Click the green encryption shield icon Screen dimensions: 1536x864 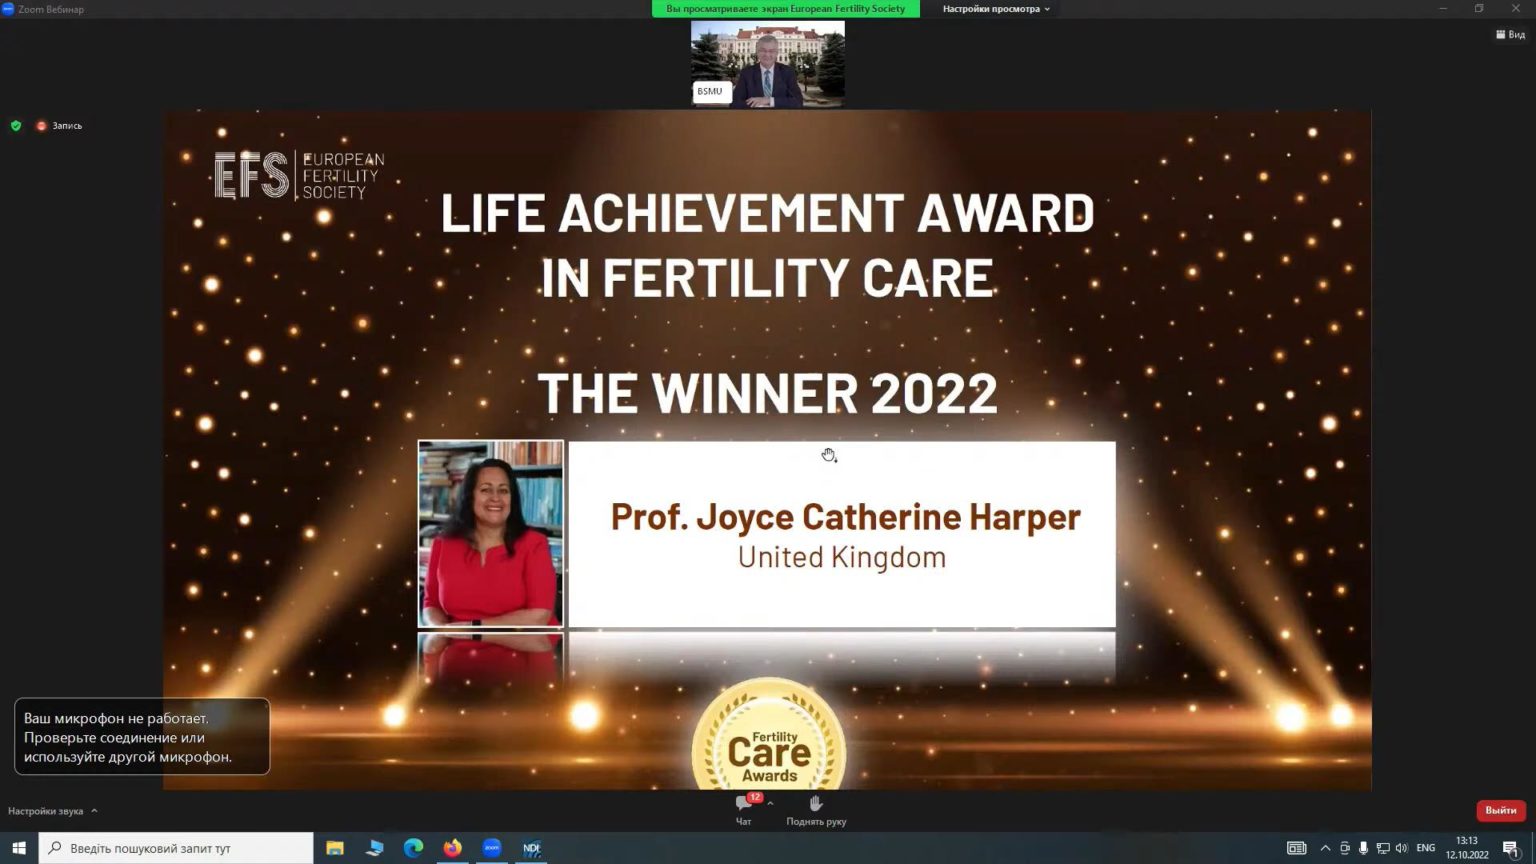tap(16, 126)
